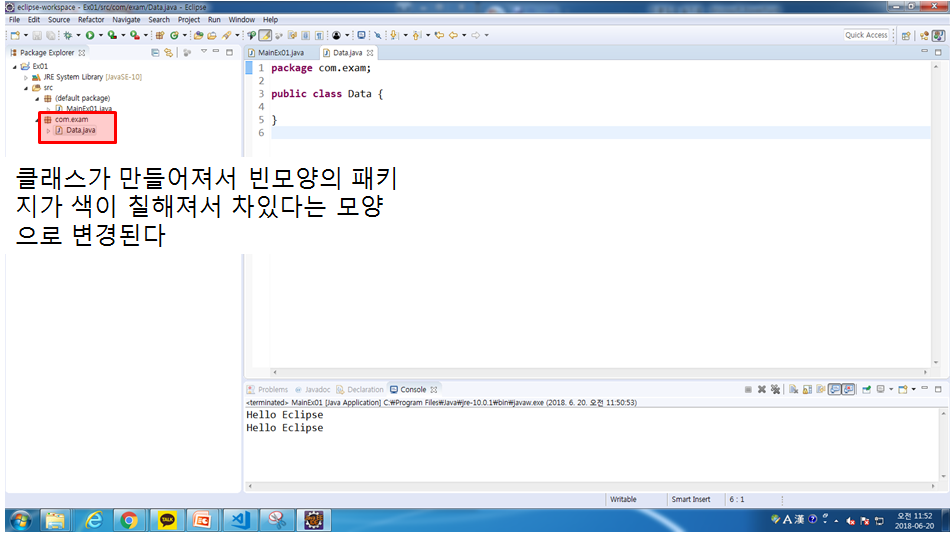Click the Debug bug icon in toolbar
951x533 pixels.
click(67, 35)
